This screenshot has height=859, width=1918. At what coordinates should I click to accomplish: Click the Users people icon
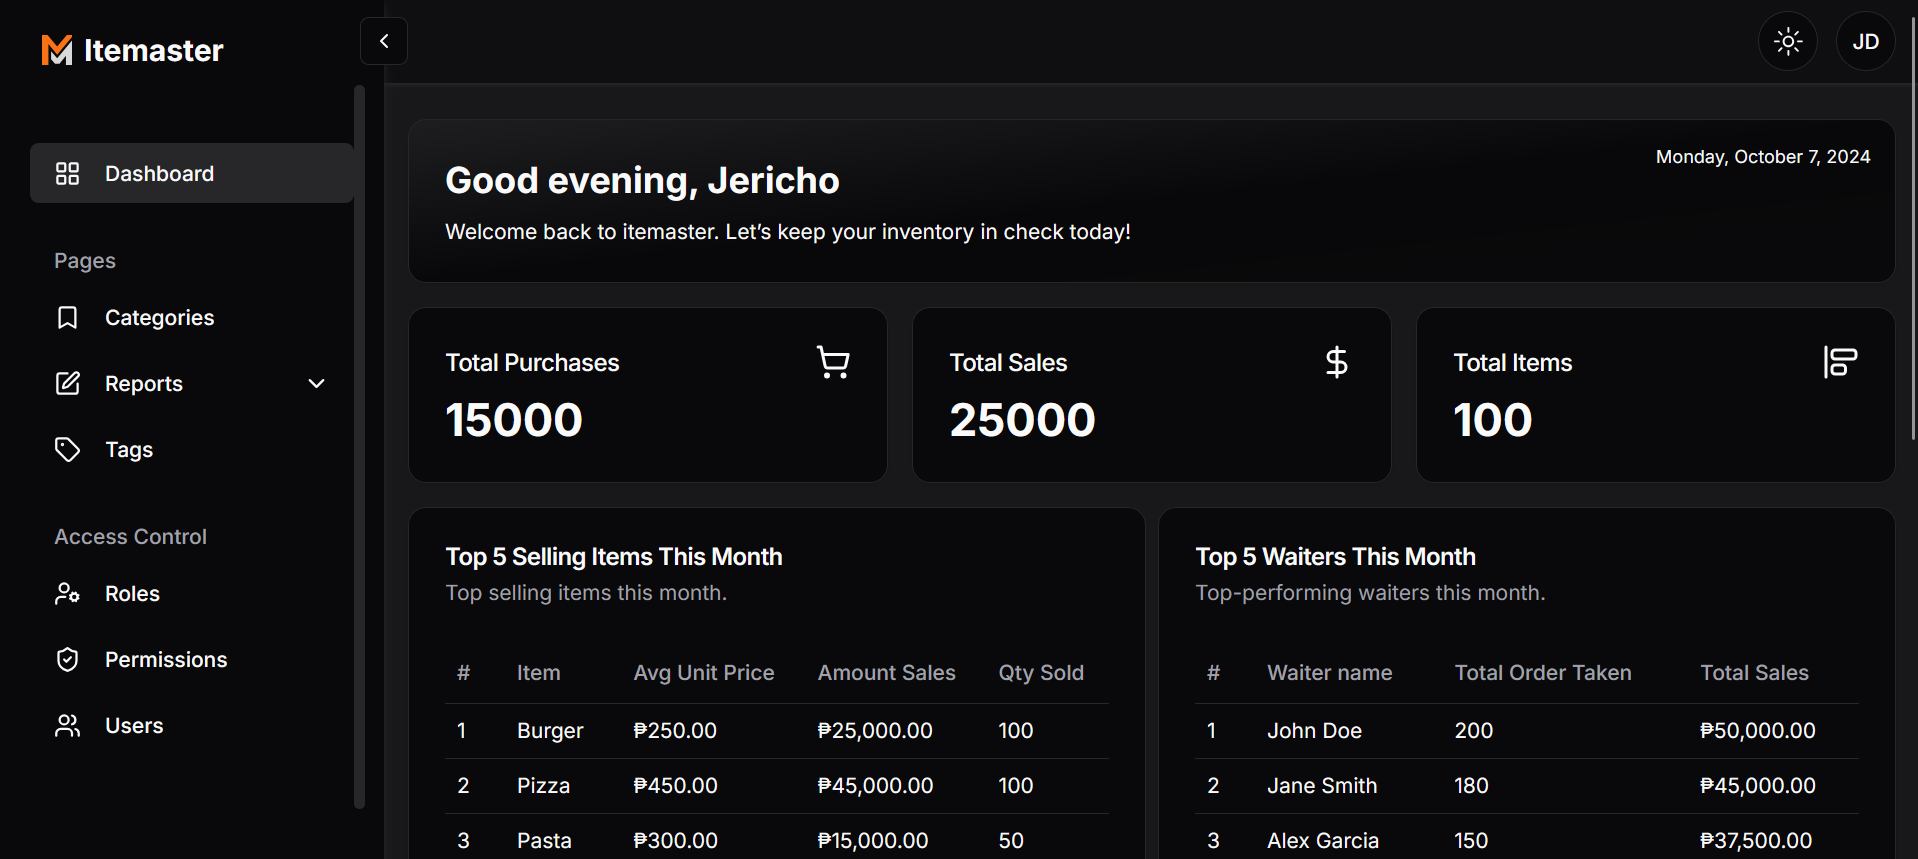coord(67,726)
